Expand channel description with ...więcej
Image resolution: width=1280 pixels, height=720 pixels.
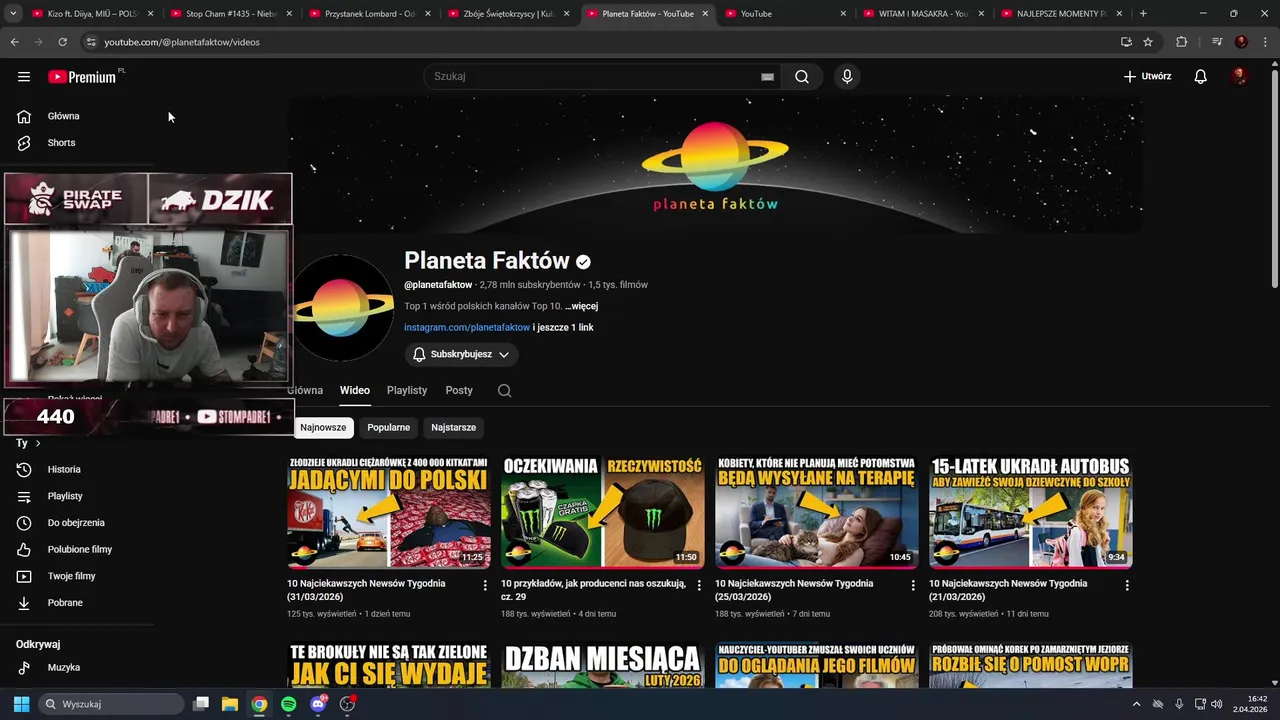coord(581,306)
